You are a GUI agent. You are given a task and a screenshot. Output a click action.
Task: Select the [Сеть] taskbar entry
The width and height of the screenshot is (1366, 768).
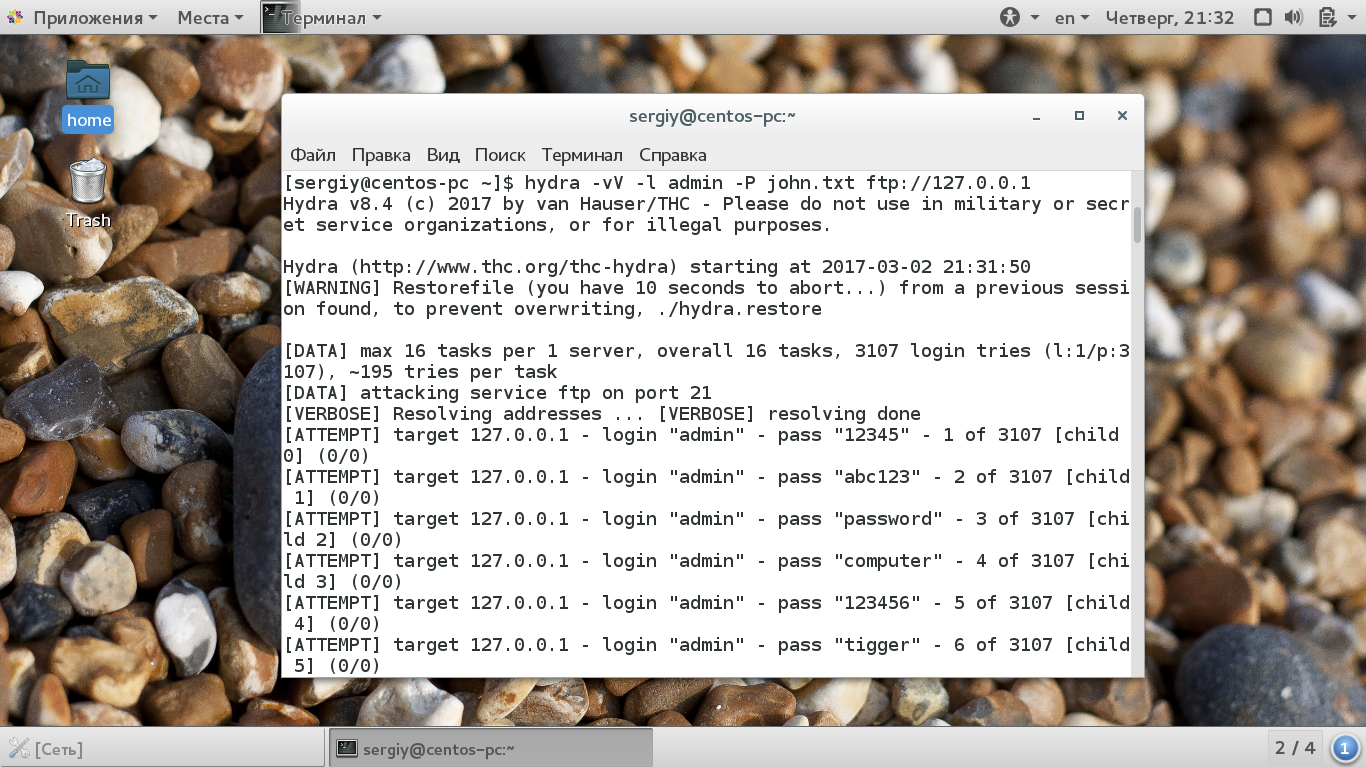pos(162,748)
